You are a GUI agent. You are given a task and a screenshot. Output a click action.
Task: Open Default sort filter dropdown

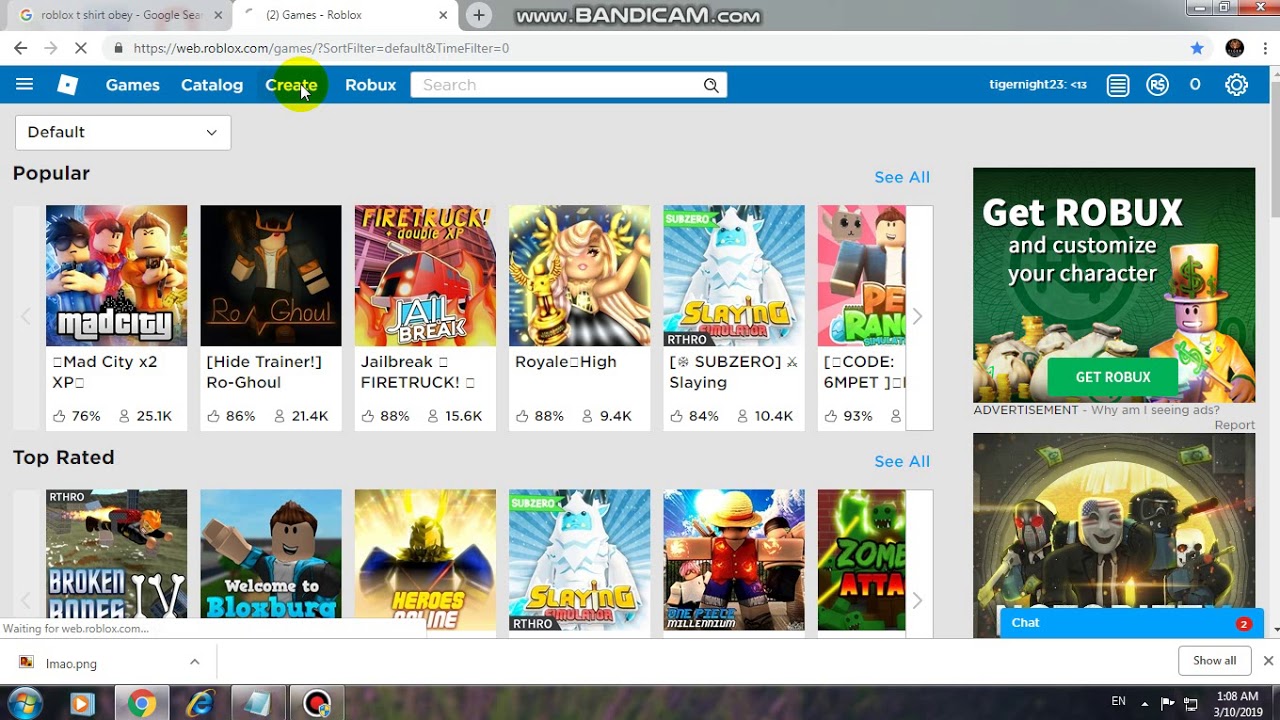pyautogui.click(x=123, y=132)
